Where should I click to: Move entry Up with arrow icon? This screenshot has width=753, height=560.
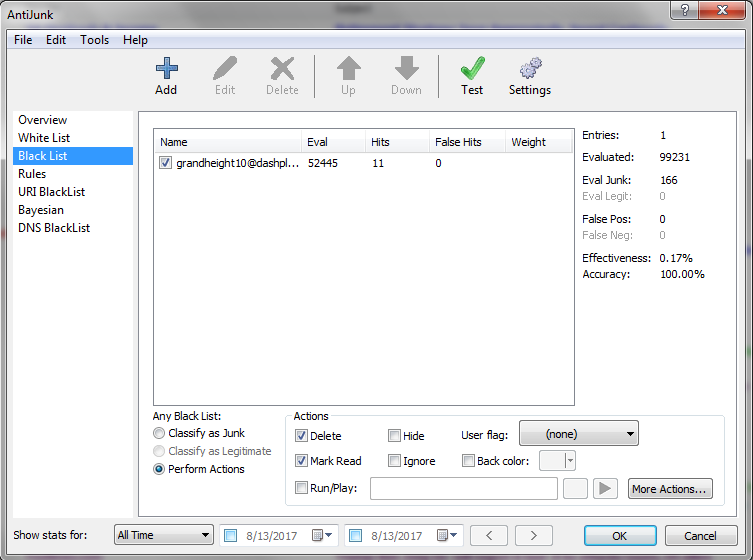pyautogui.click(x=349, y=68)
